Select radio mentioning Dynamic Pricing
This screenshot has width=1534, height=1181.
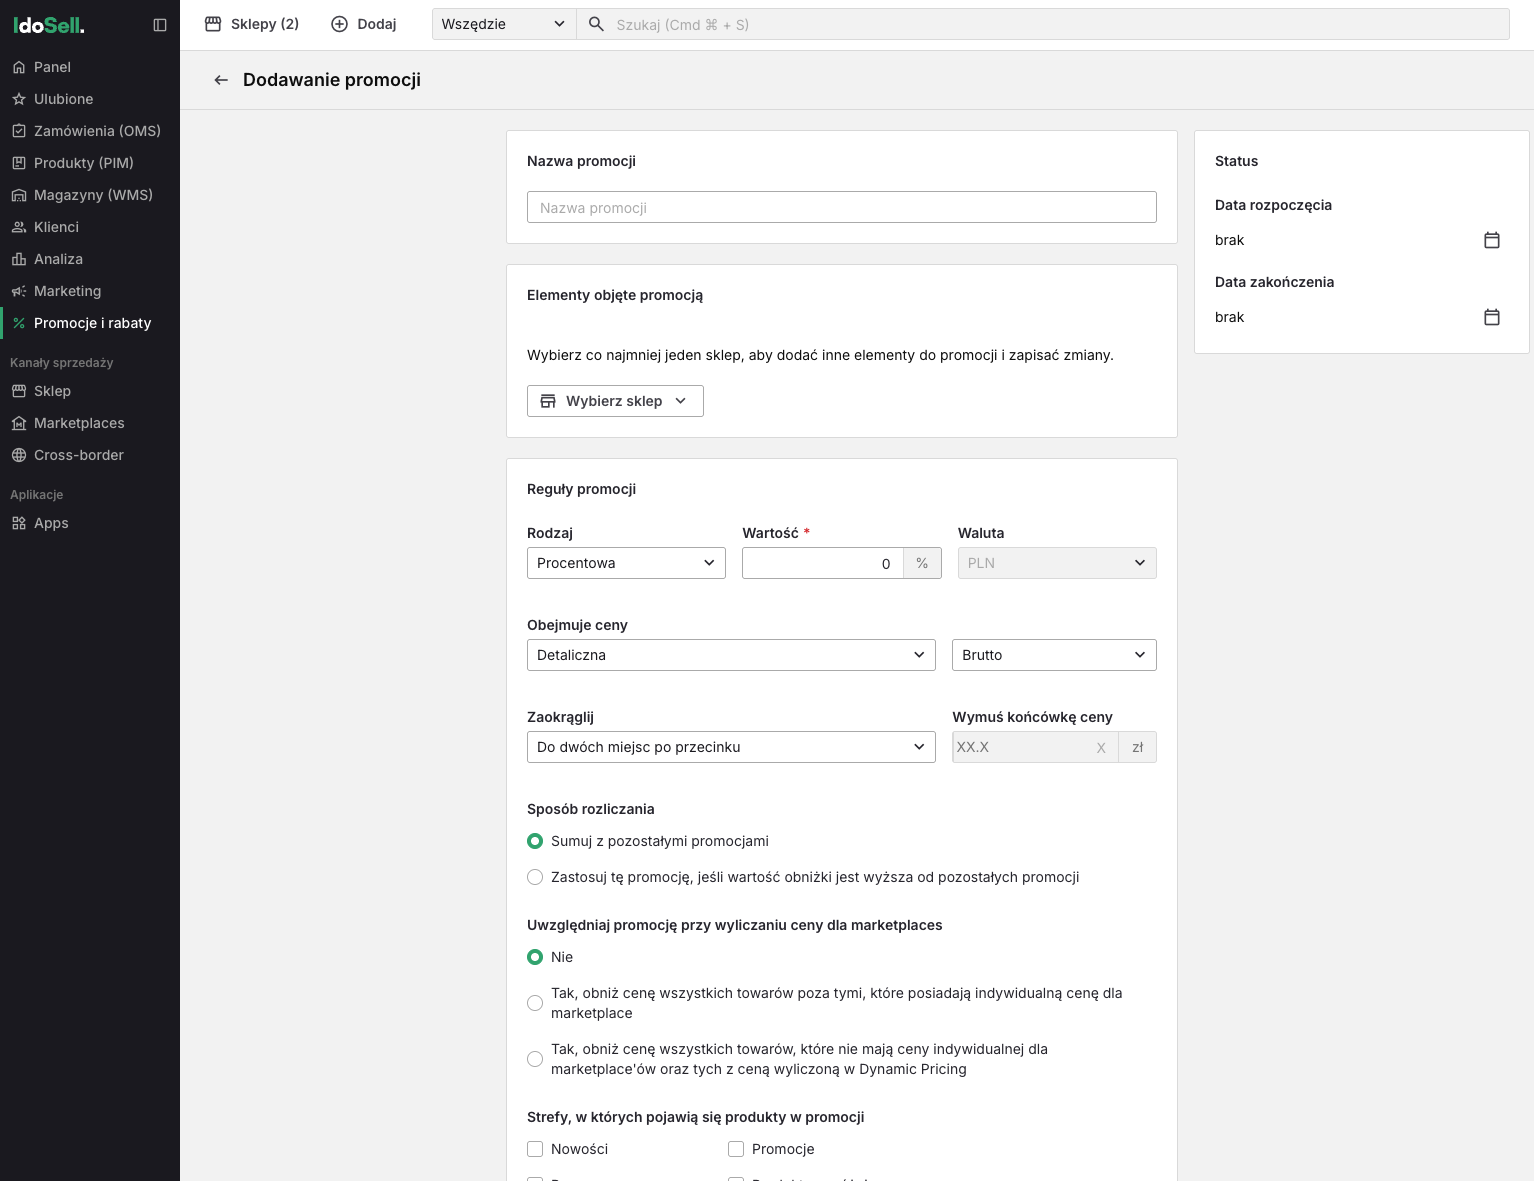pos(535,1059)
